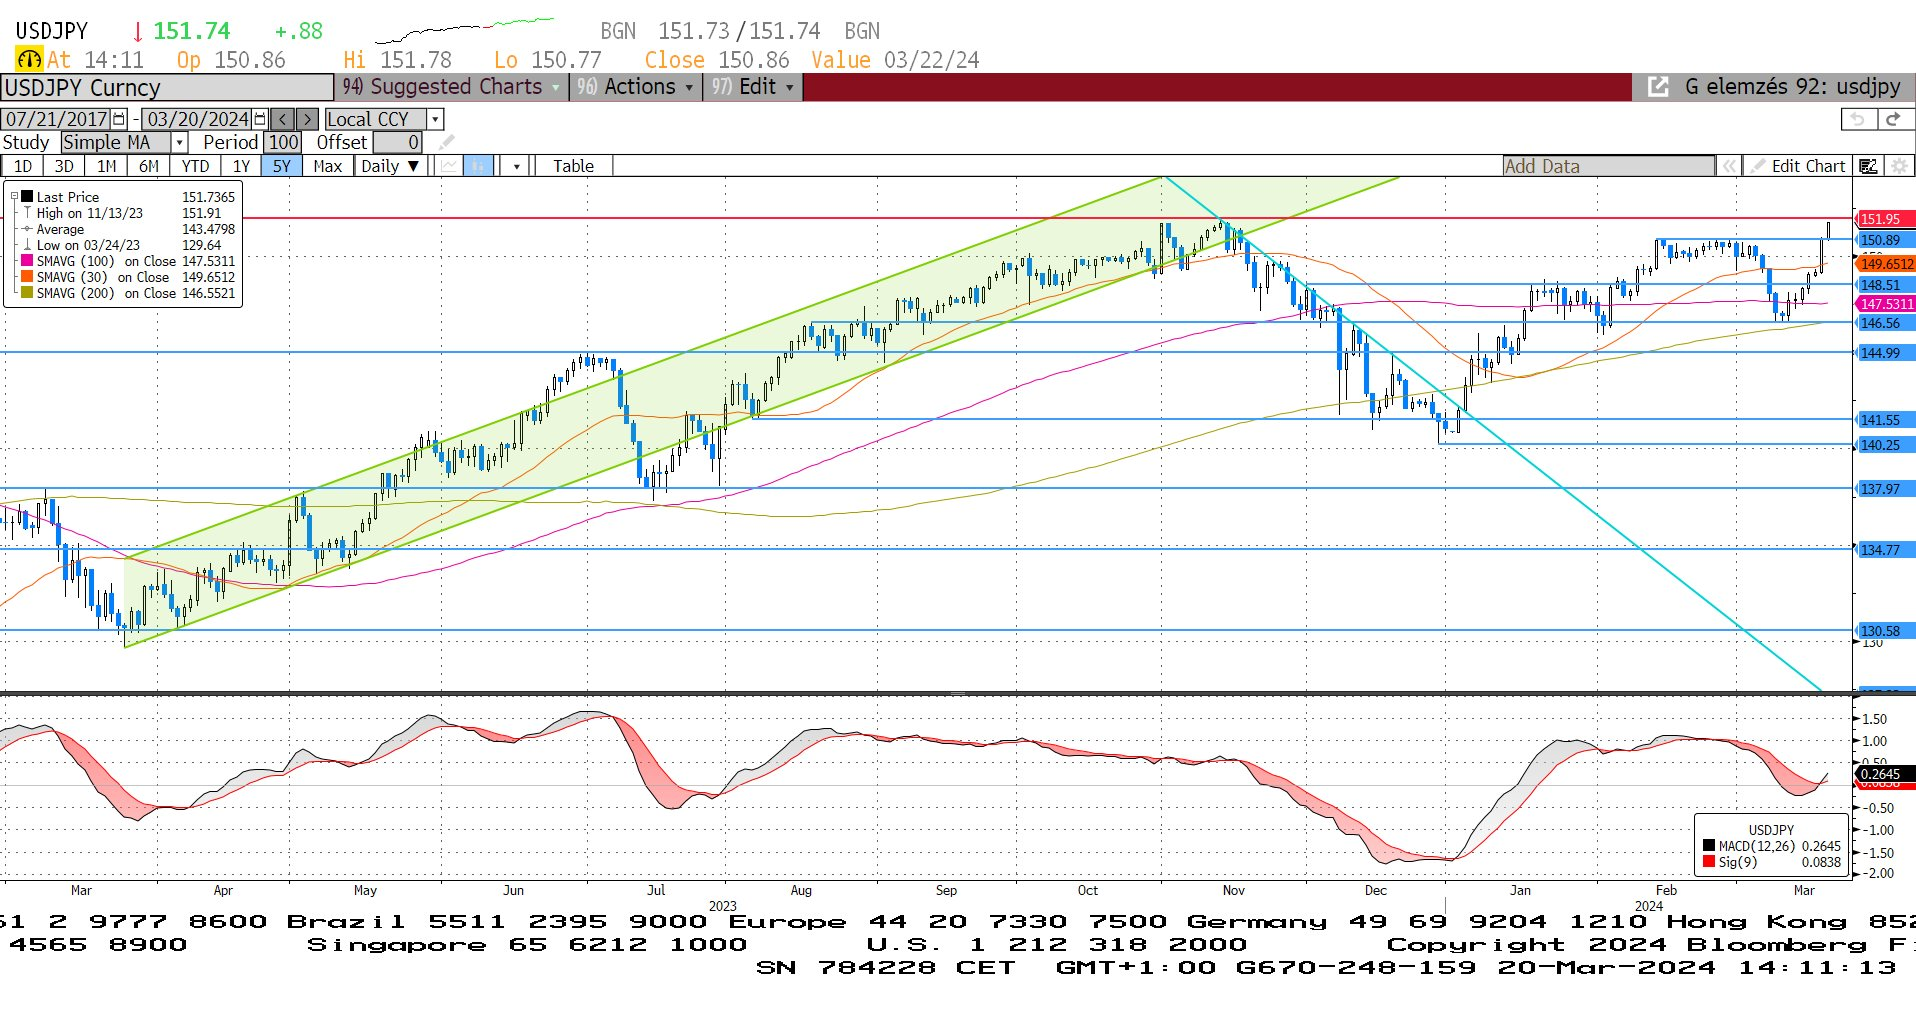Click the 137.97 price axis label
Screen dimensions: 1916x1023
(1885, 489)
